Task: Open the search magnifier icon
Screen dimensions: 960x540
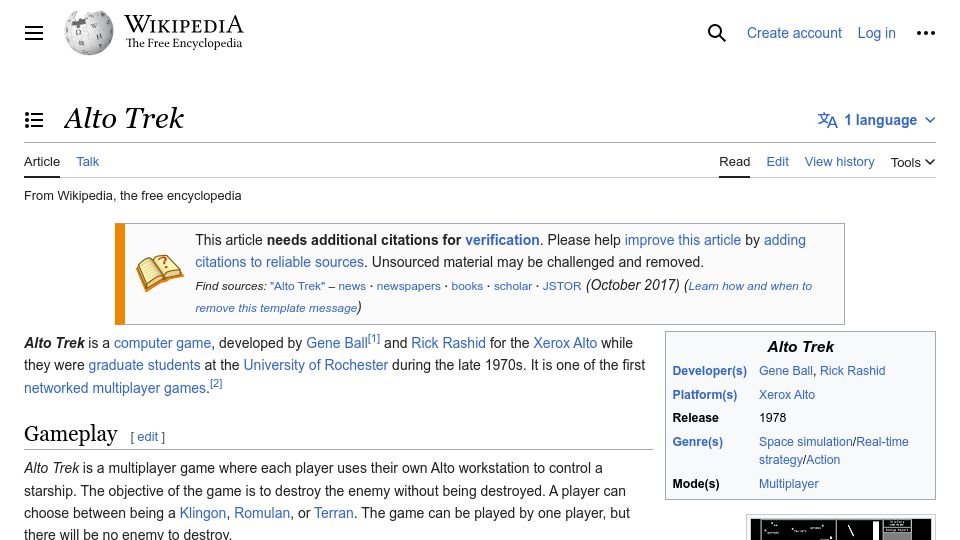Action: pyautogui.click(x=716, y=33)
